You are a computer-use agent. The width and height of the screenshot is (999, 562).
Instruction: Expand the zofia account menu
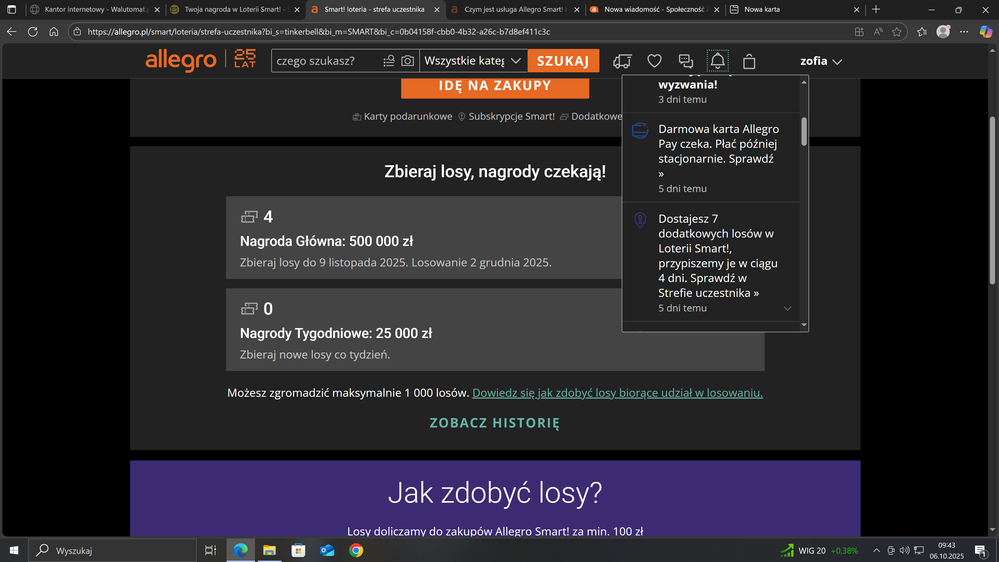(821, 61)
